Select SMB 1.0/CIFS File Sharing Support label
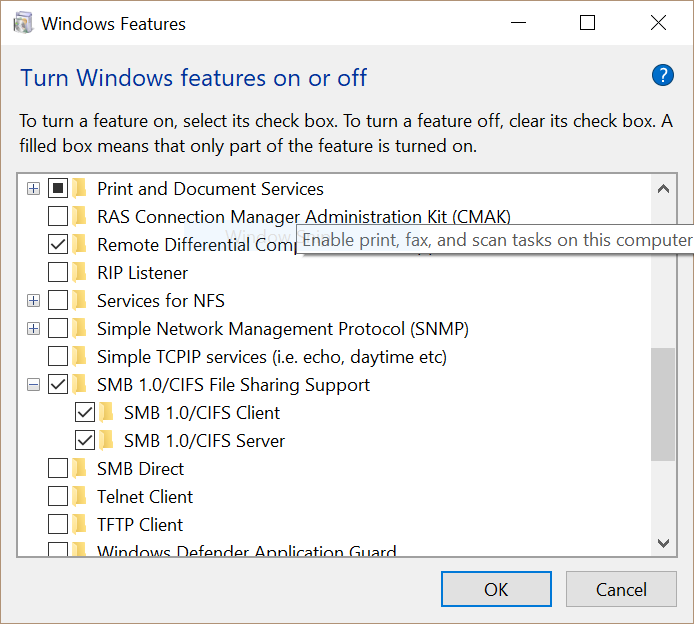Screen dimensions: 694x624 coord(233,385)
